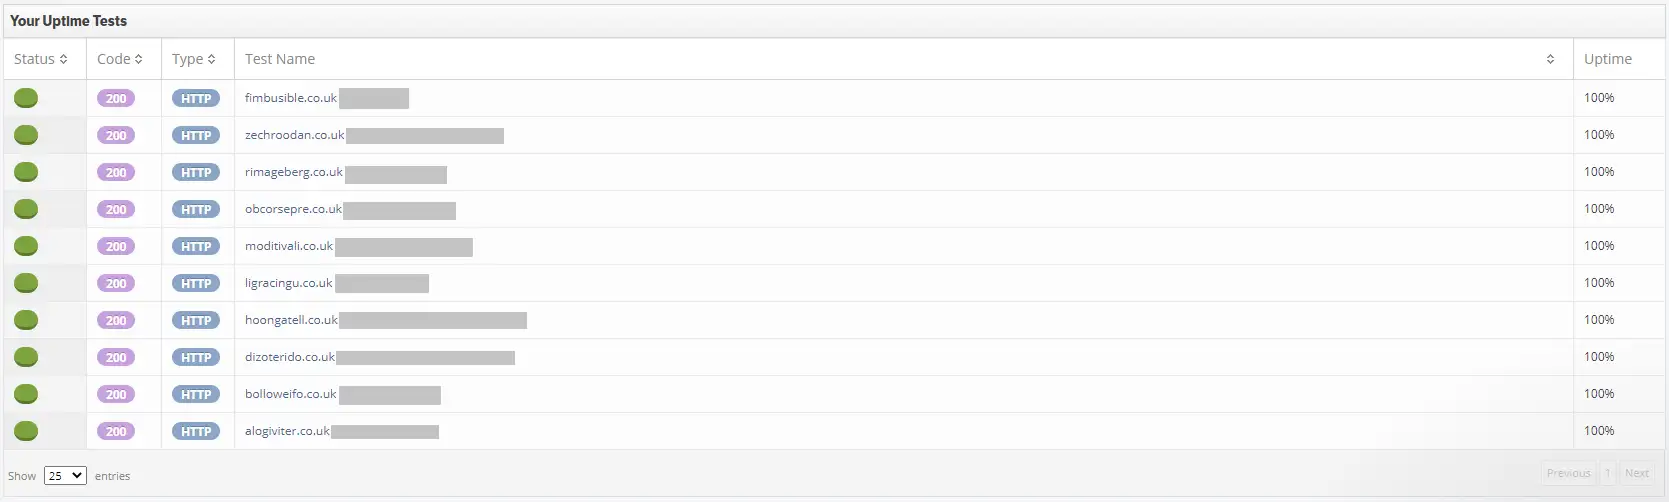
Task: Click green status indicator for zechroodan.co.uk
Action: pyautogui.click(x=26, y=135)
